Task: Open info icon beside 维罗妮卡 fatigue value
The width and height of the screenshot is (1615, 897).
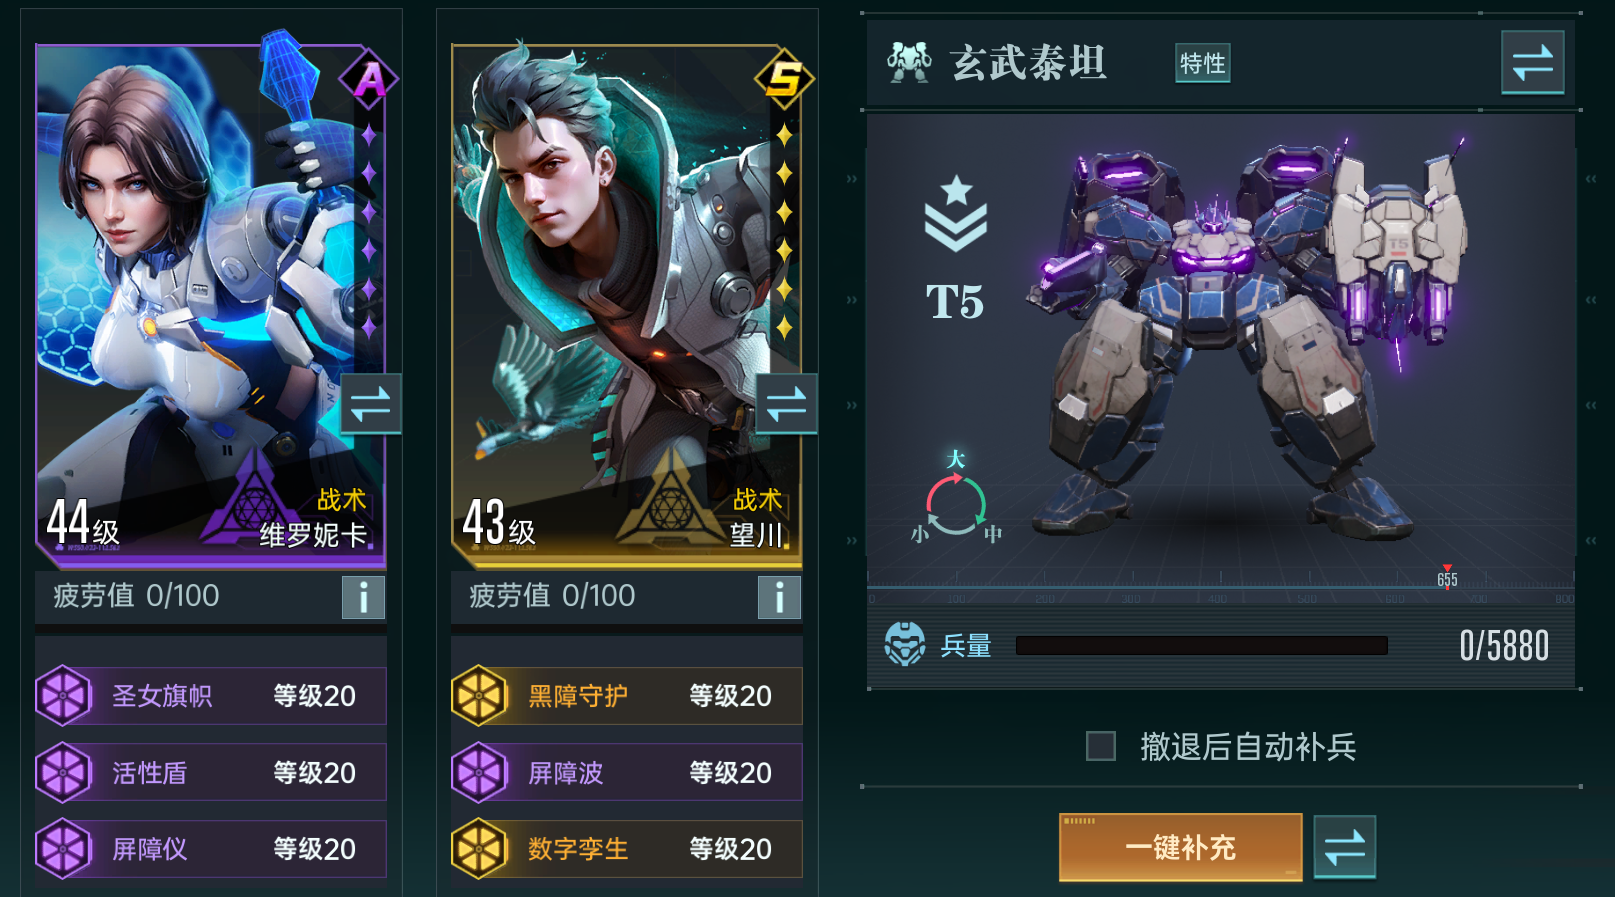Action: click(363, 597)
